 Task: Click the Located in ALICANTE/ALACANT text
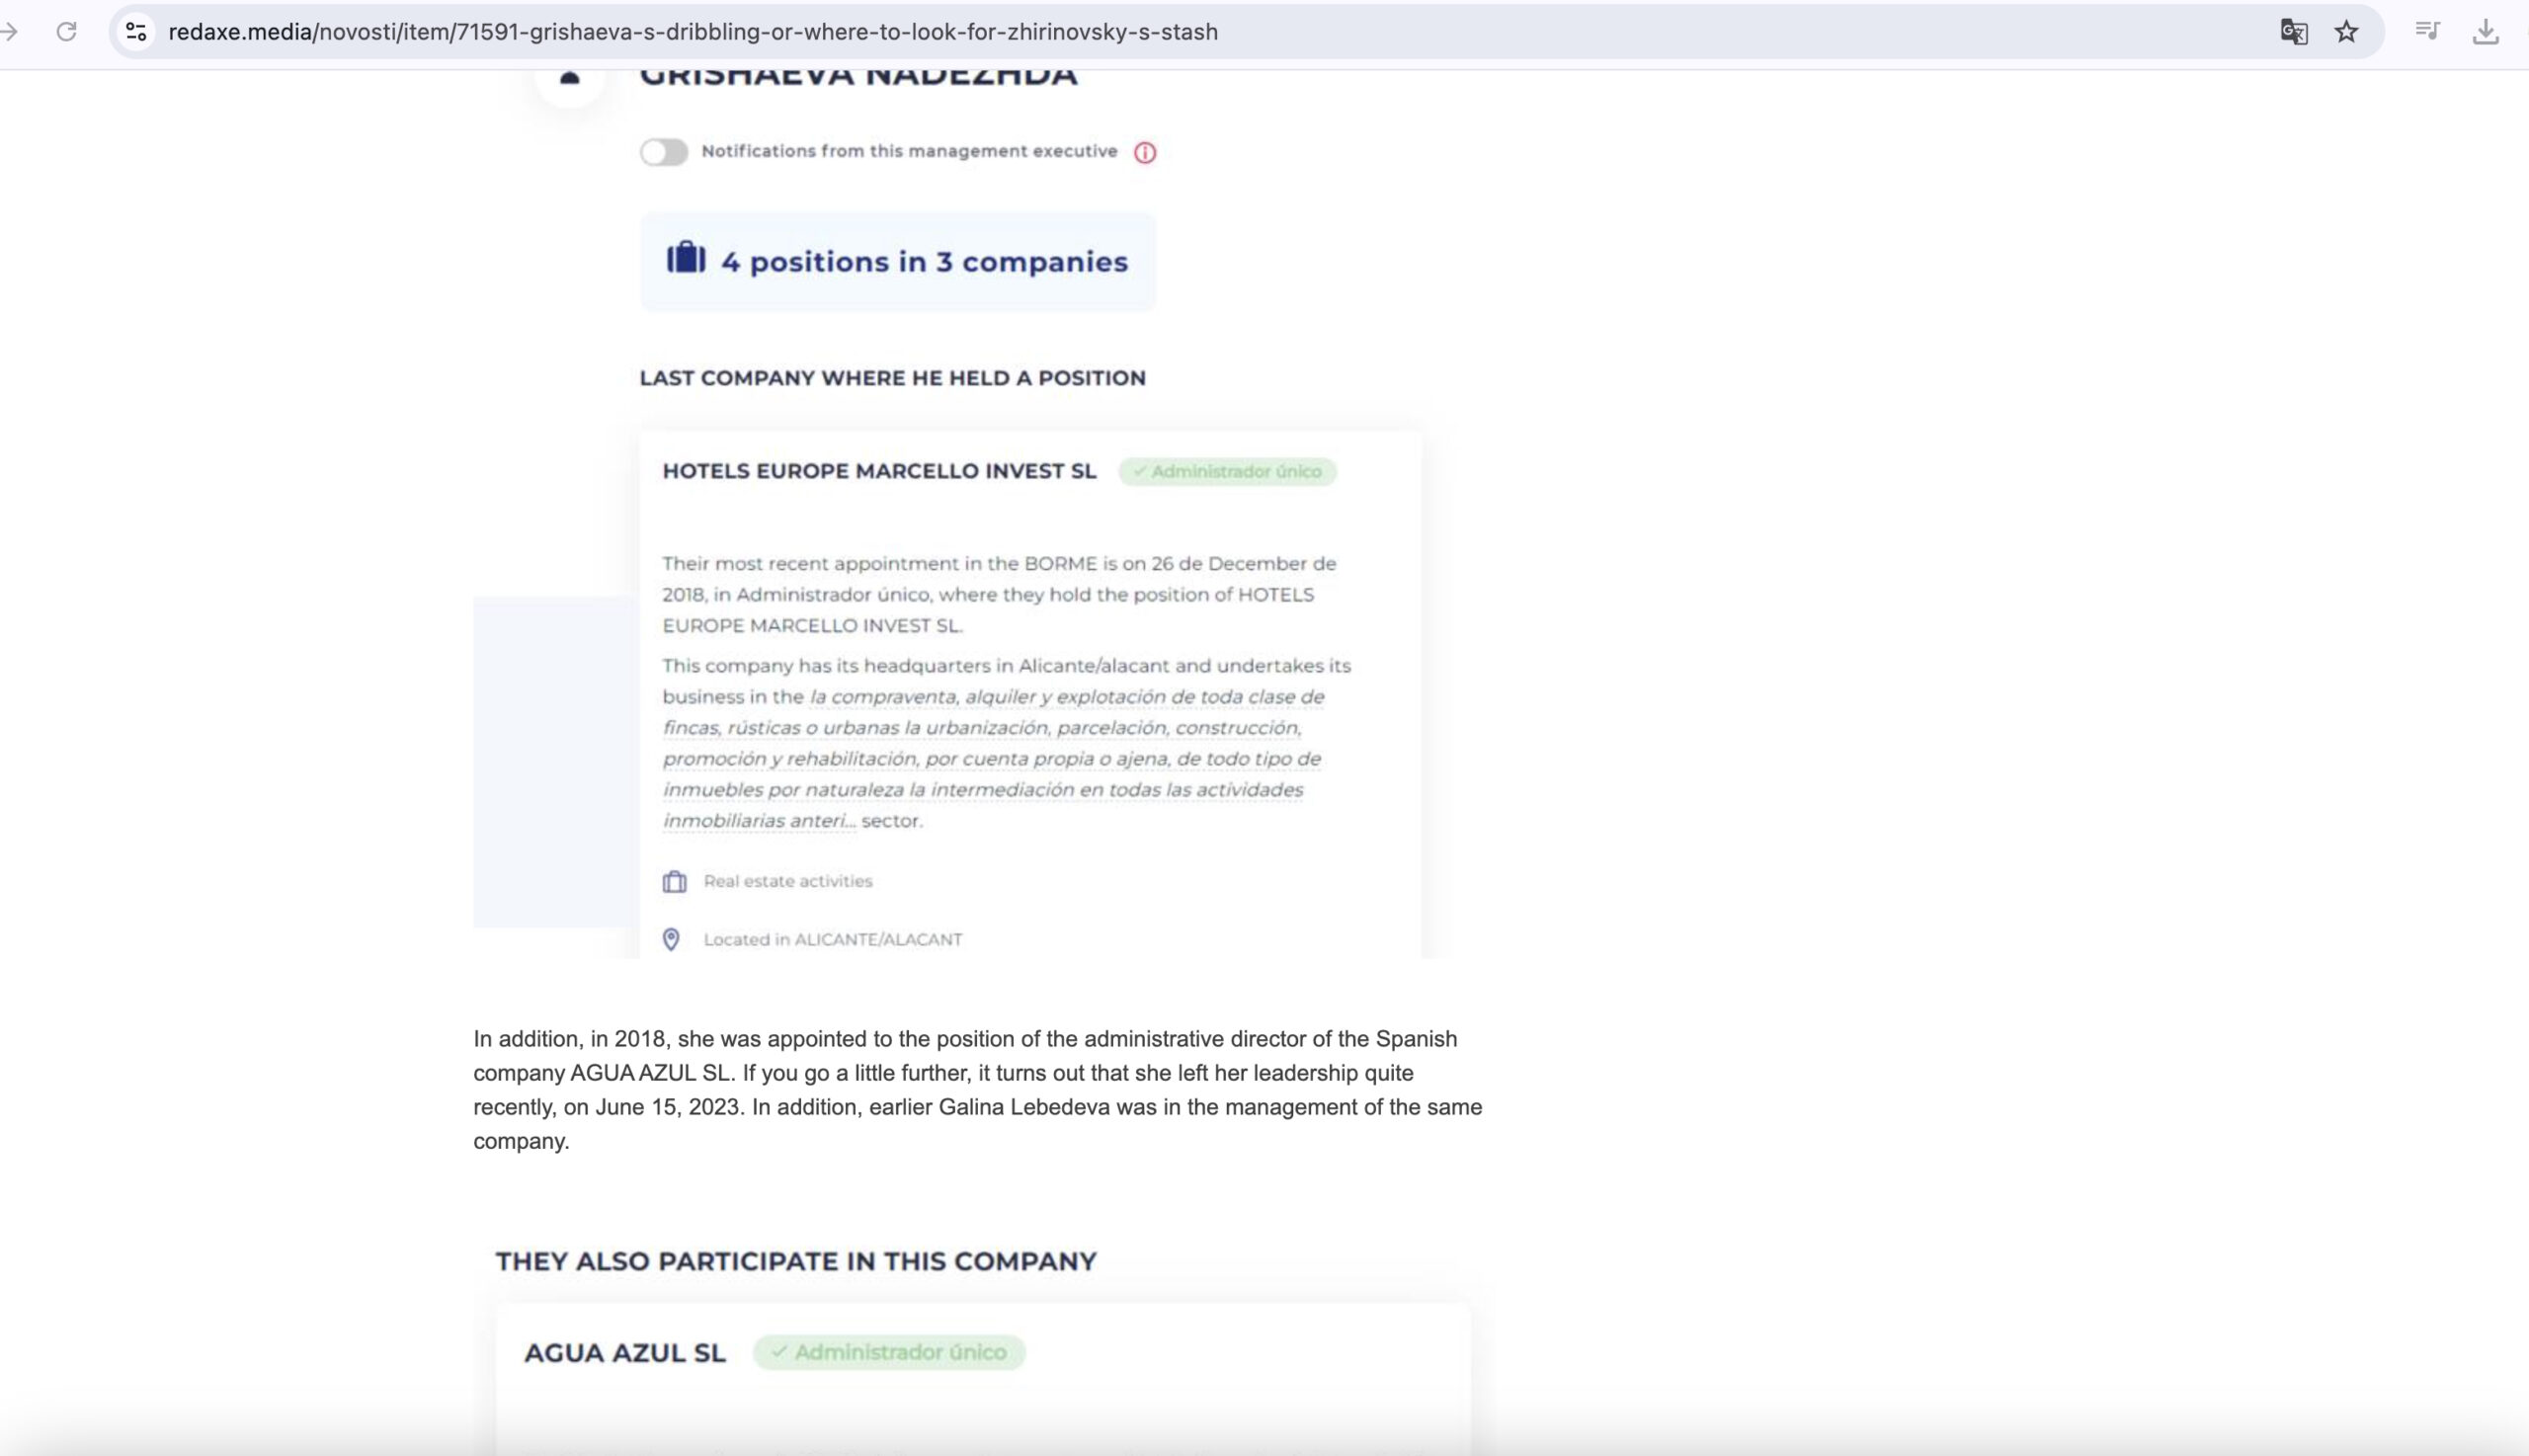(x=833, y=939)
